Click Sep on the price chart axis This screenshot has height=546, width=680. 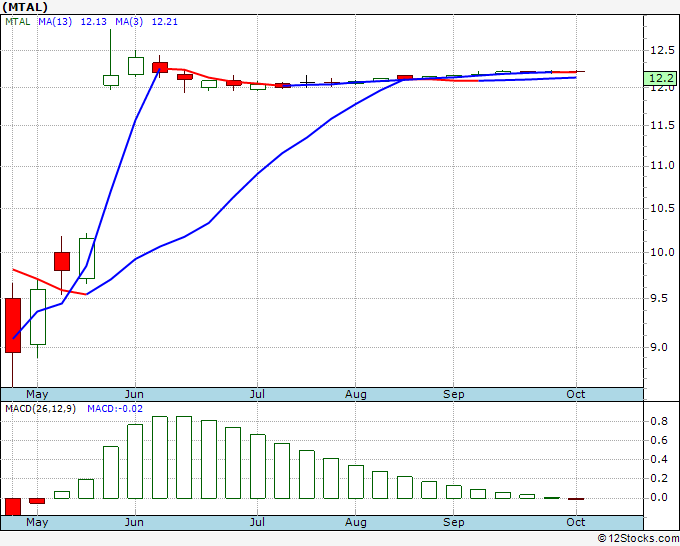pos(454,394)
